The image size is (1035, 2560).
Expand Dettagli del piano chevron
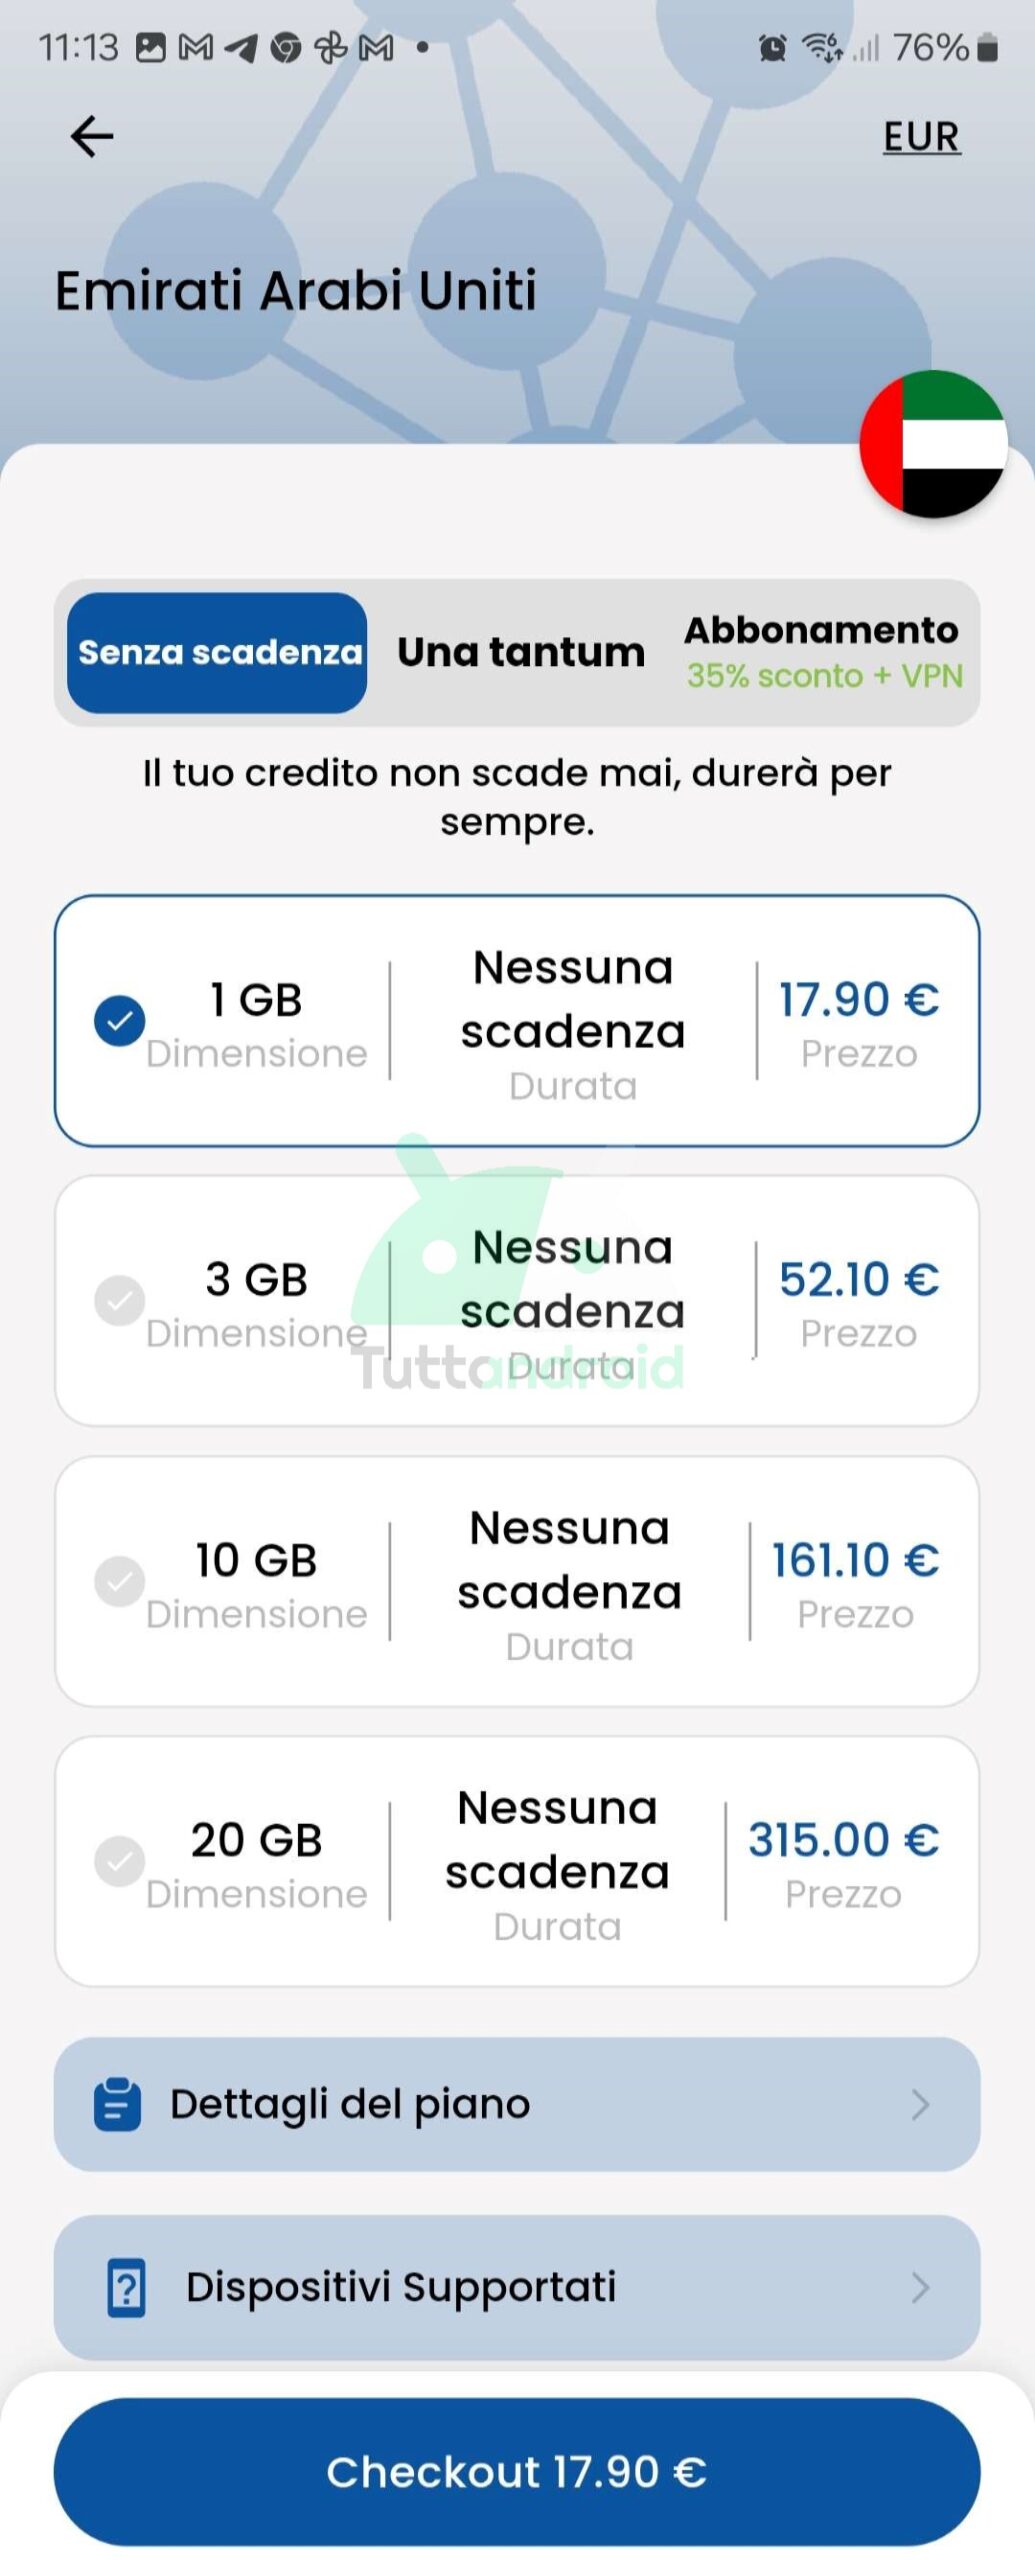point(920,2104)
